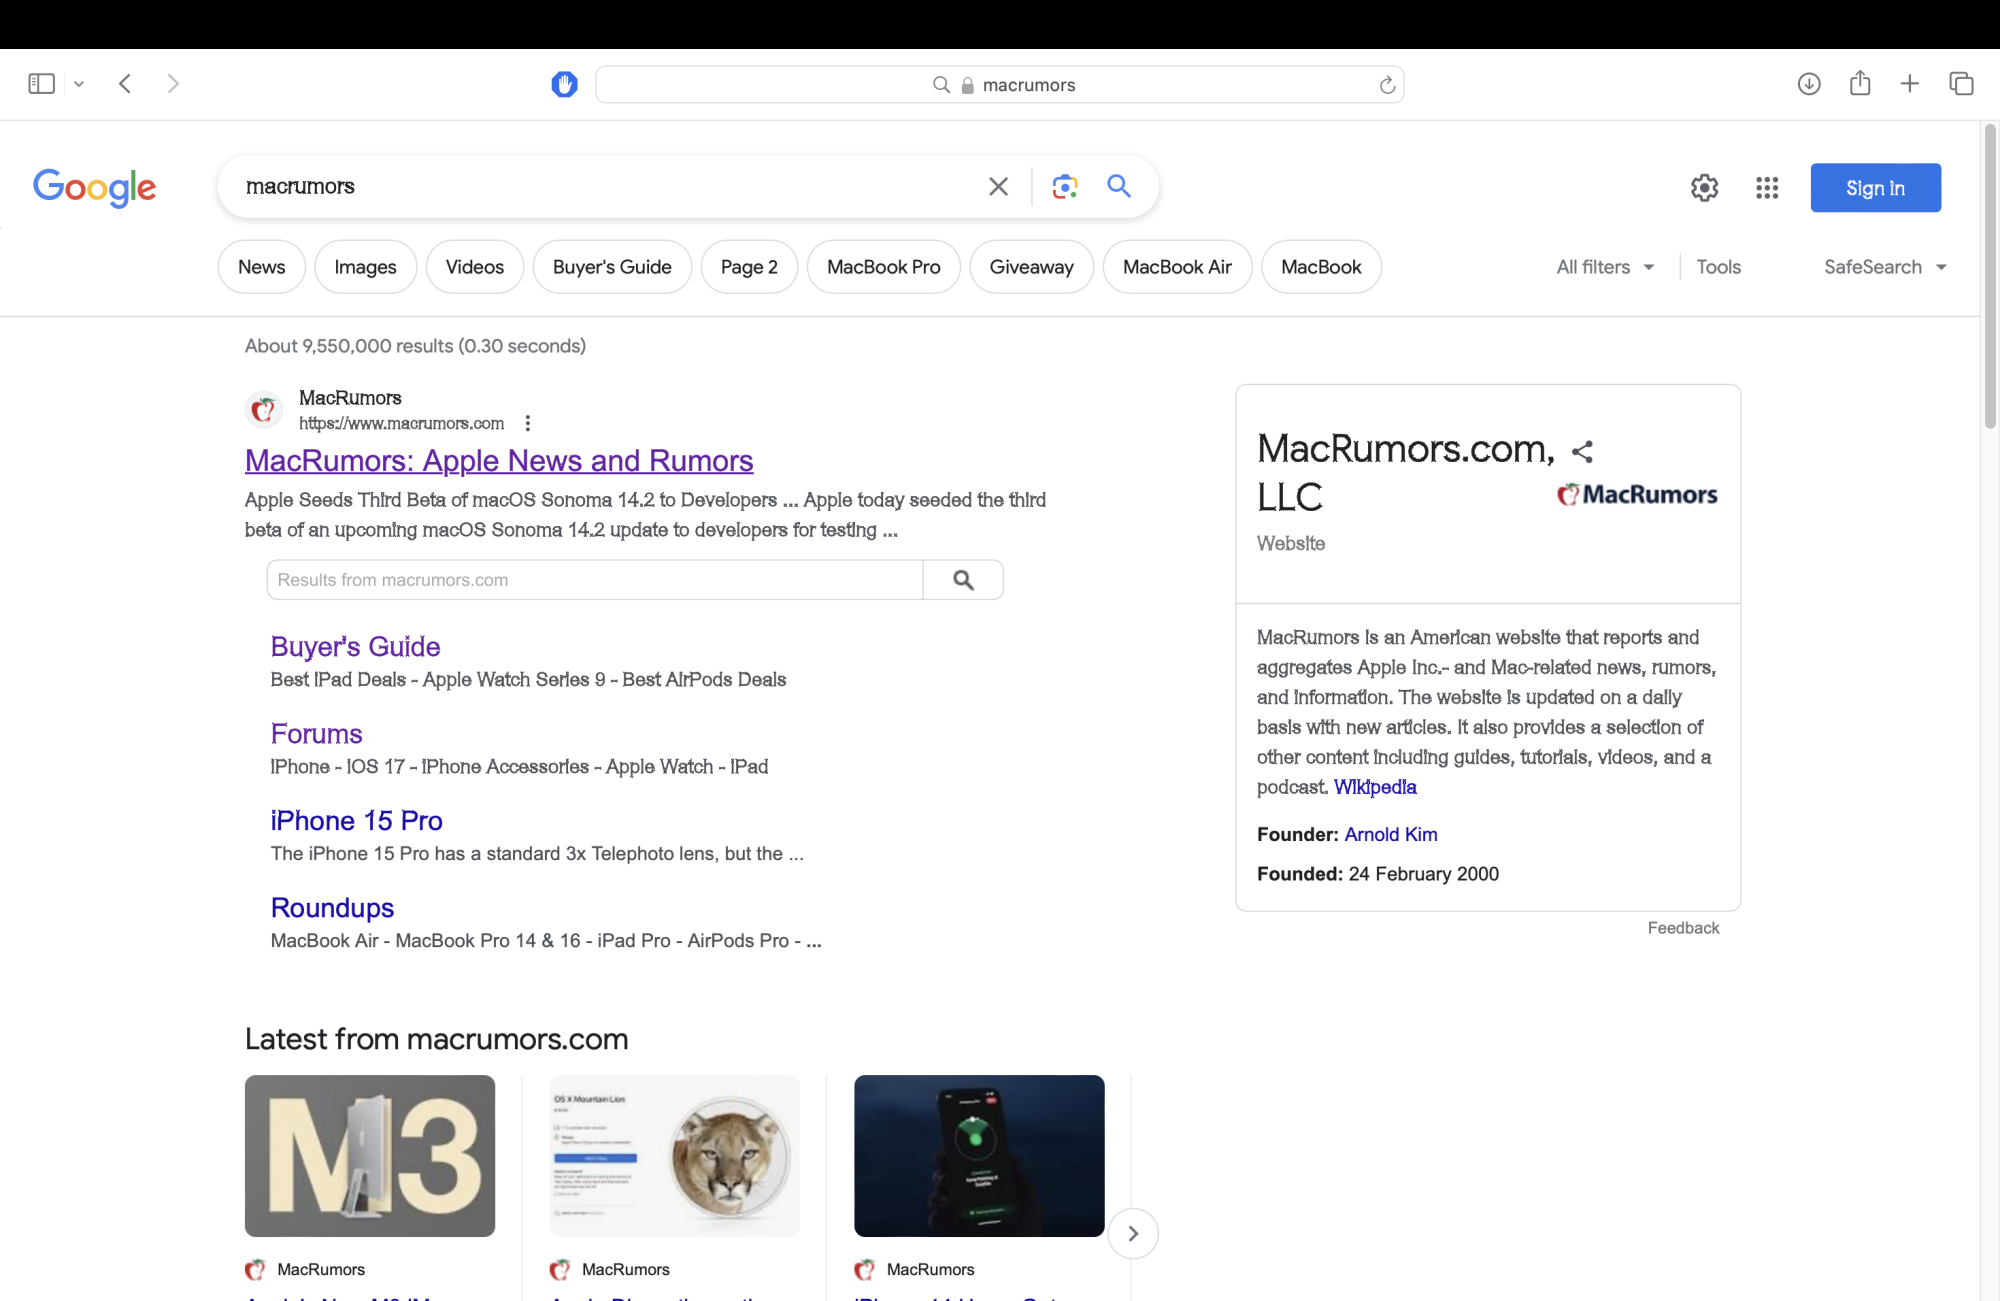
Task: Open the sidebar options dropdown arrow
Action: click(79, 84)
